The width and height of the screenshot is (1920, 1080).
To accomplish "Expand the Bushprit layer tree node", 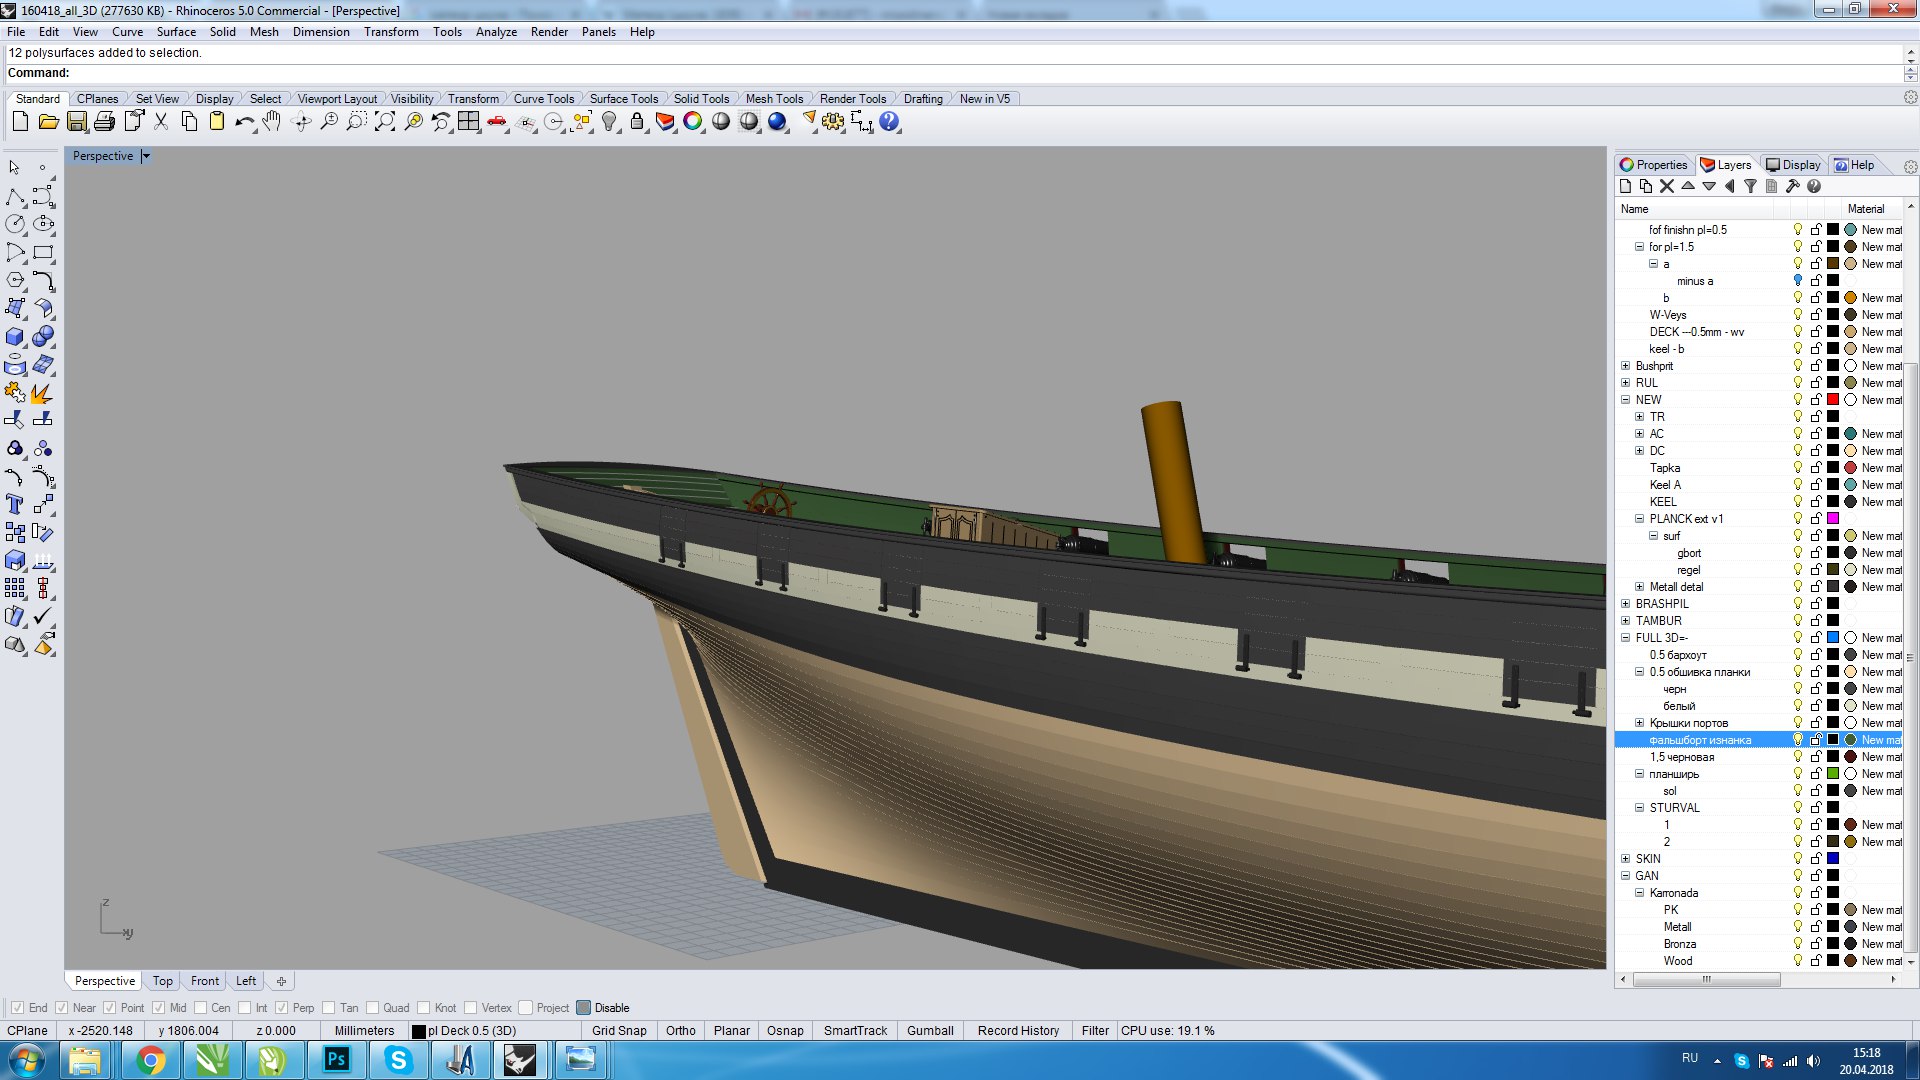I will (x=1625, y=366).
